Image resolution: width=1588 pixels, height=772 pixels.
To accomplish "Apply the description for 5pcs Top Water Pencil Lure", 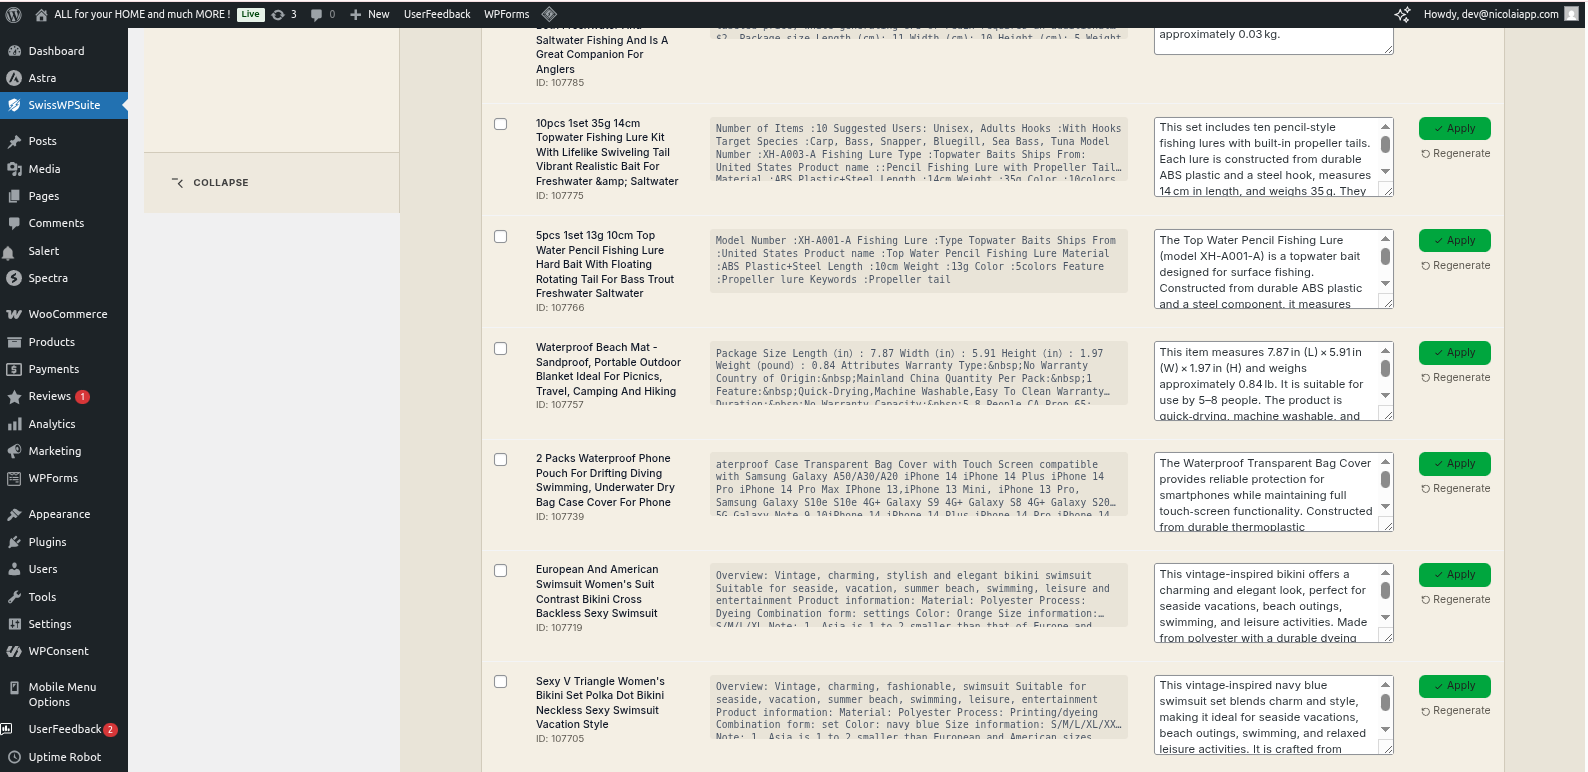I will point(1454,241).
